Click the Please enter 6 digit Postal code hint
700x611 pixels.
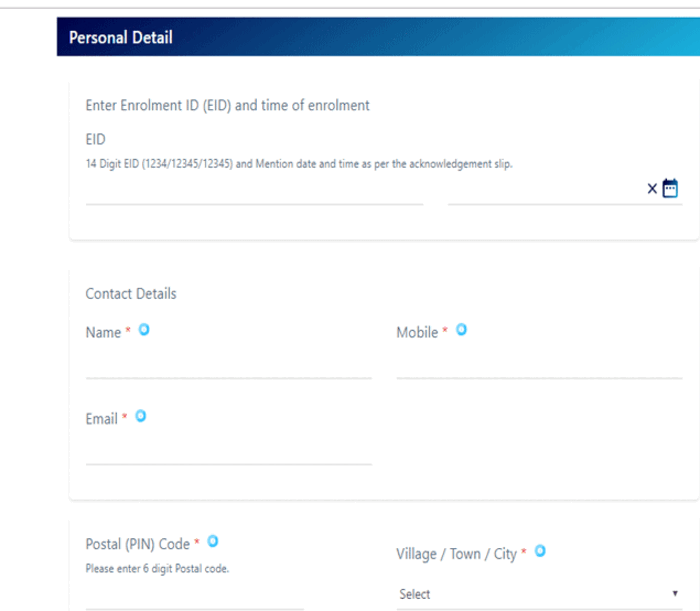(157, 569)
